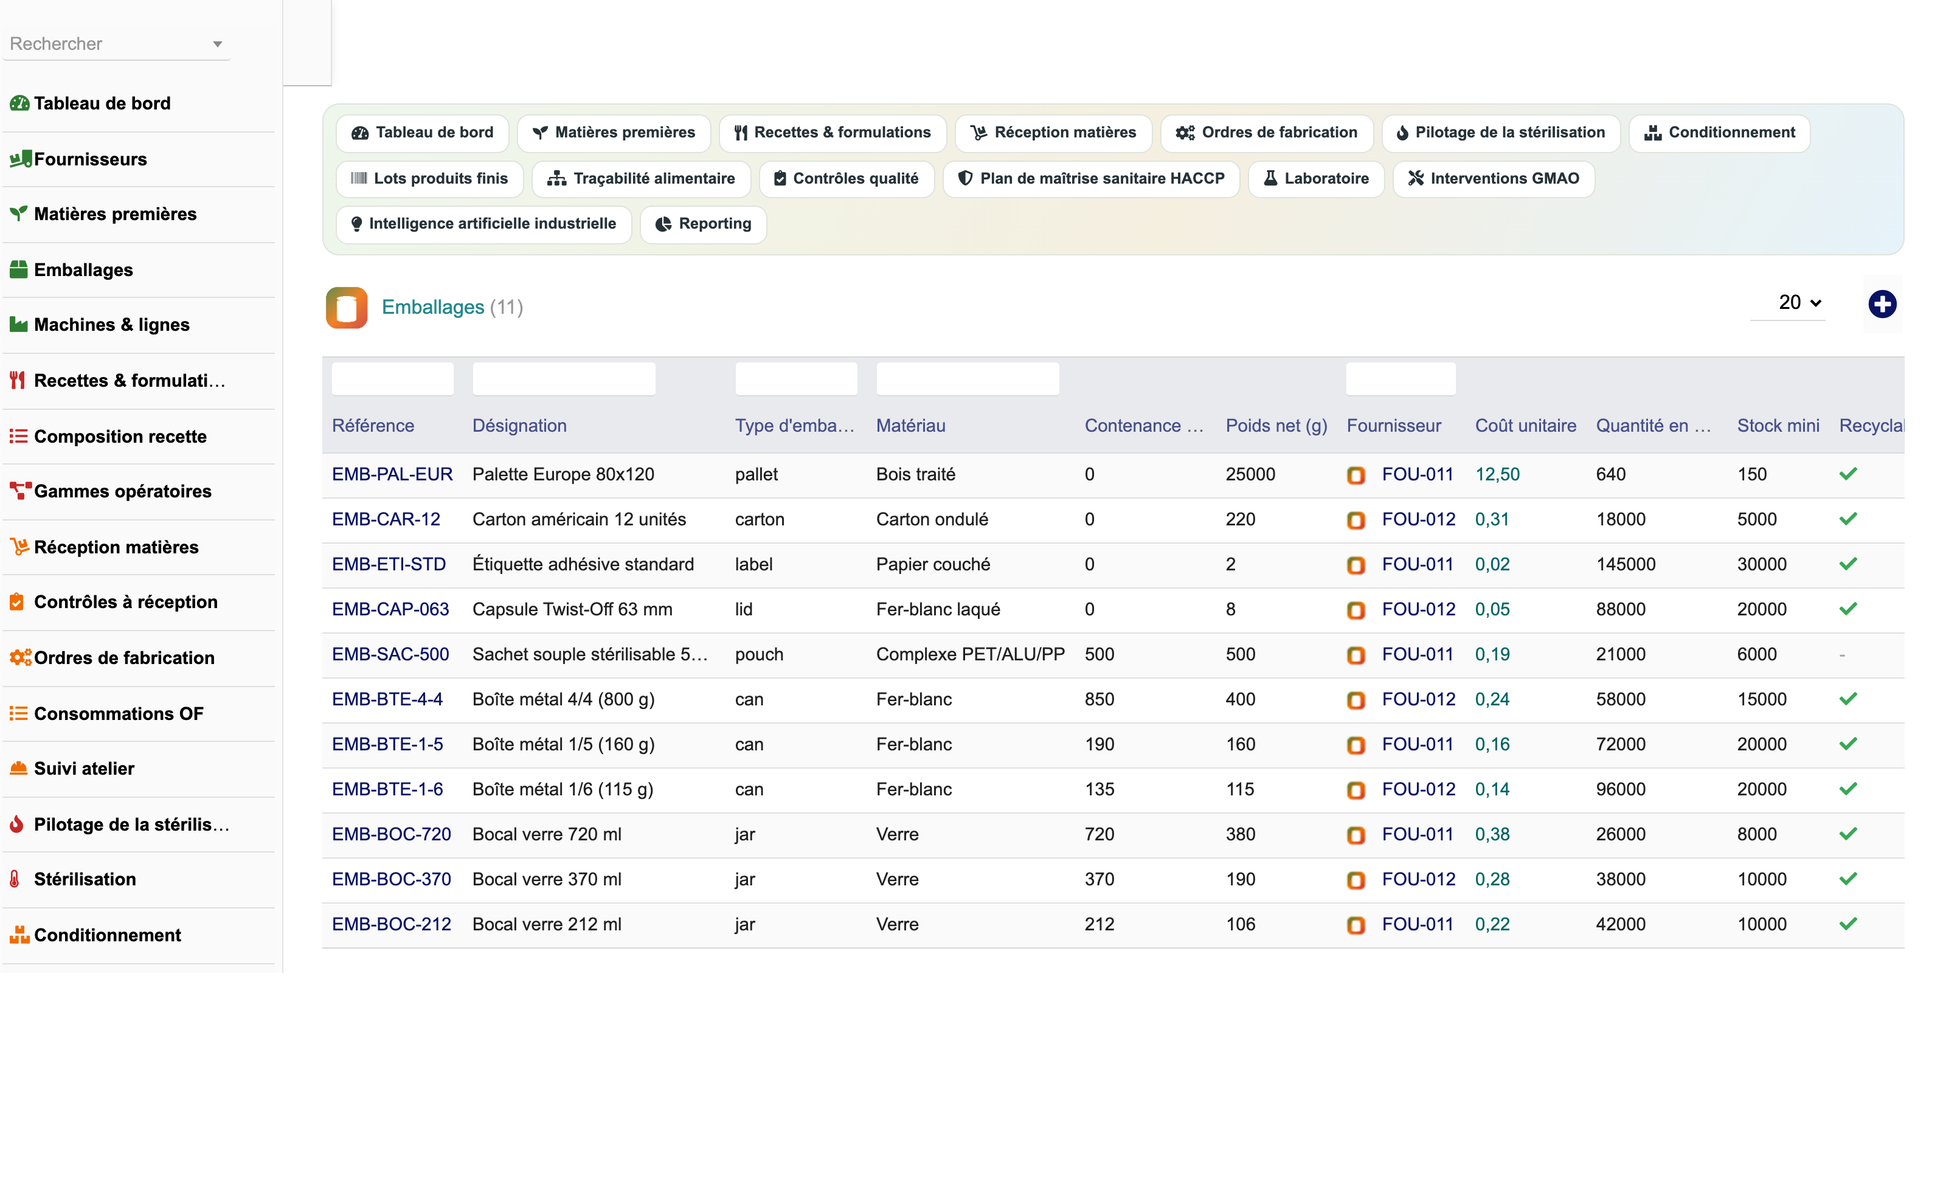This screenshot has height=1204, width=1946.
Task: Click supplier icon in EMB-PAL-EUR row
Action: (x=1356, y=475)
